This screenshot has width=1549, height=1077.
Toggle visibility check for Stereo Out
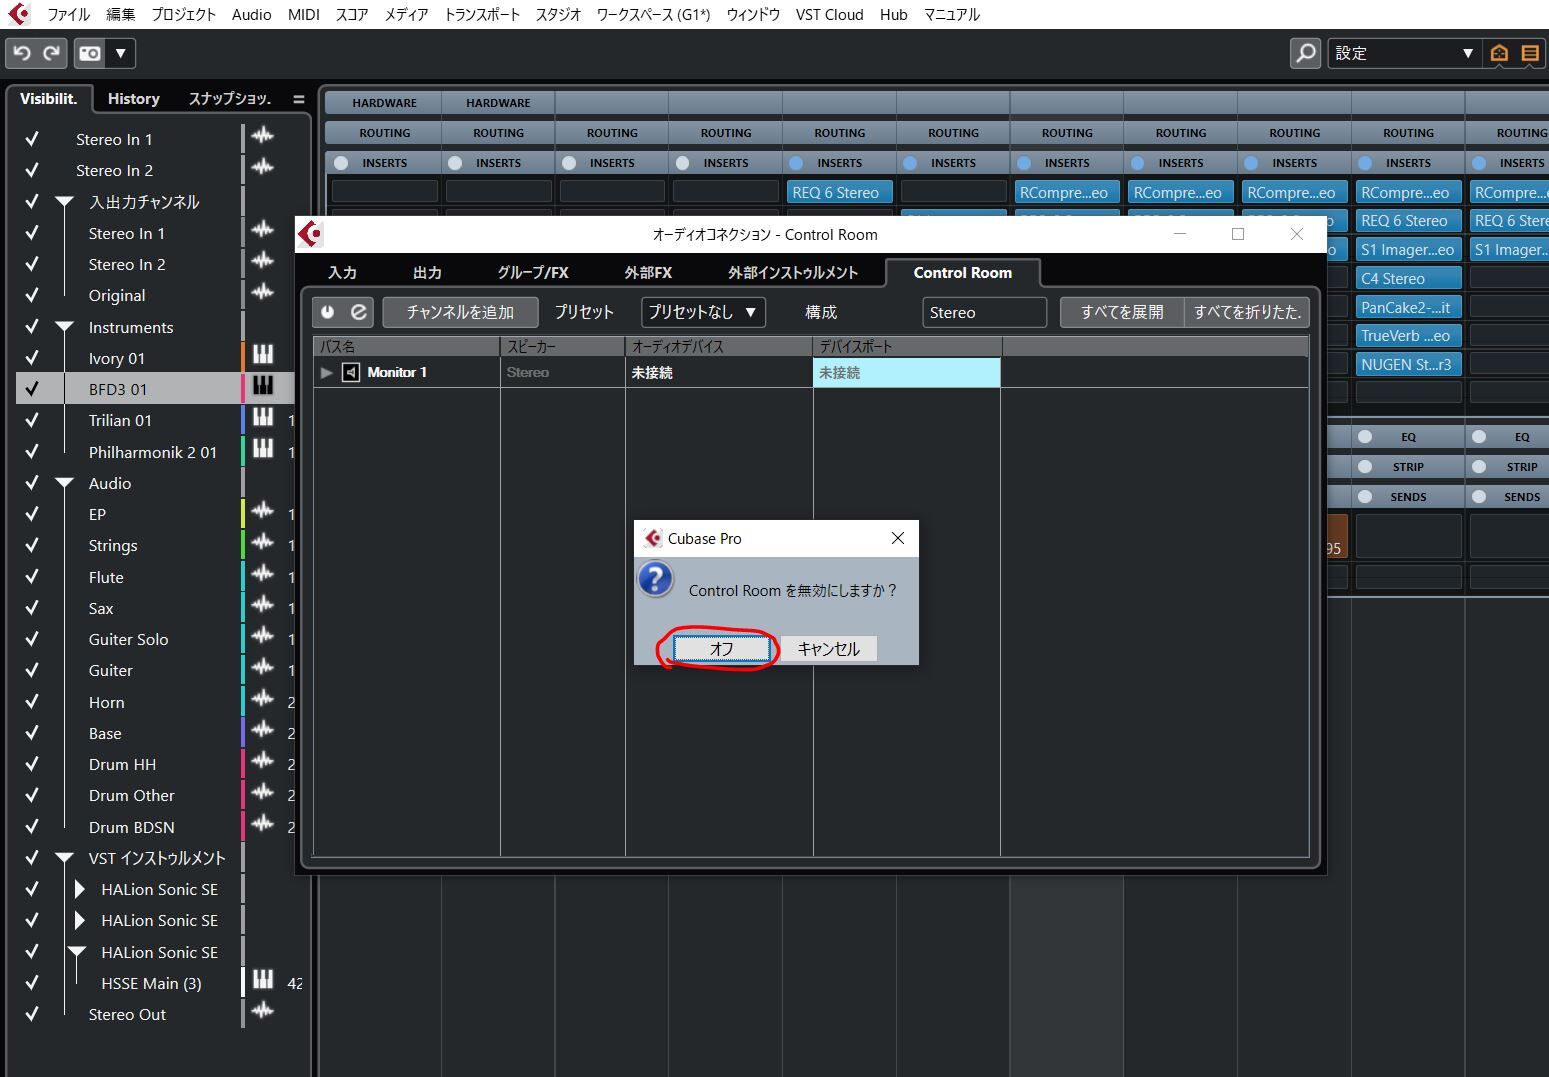(x=32, y=1014)
